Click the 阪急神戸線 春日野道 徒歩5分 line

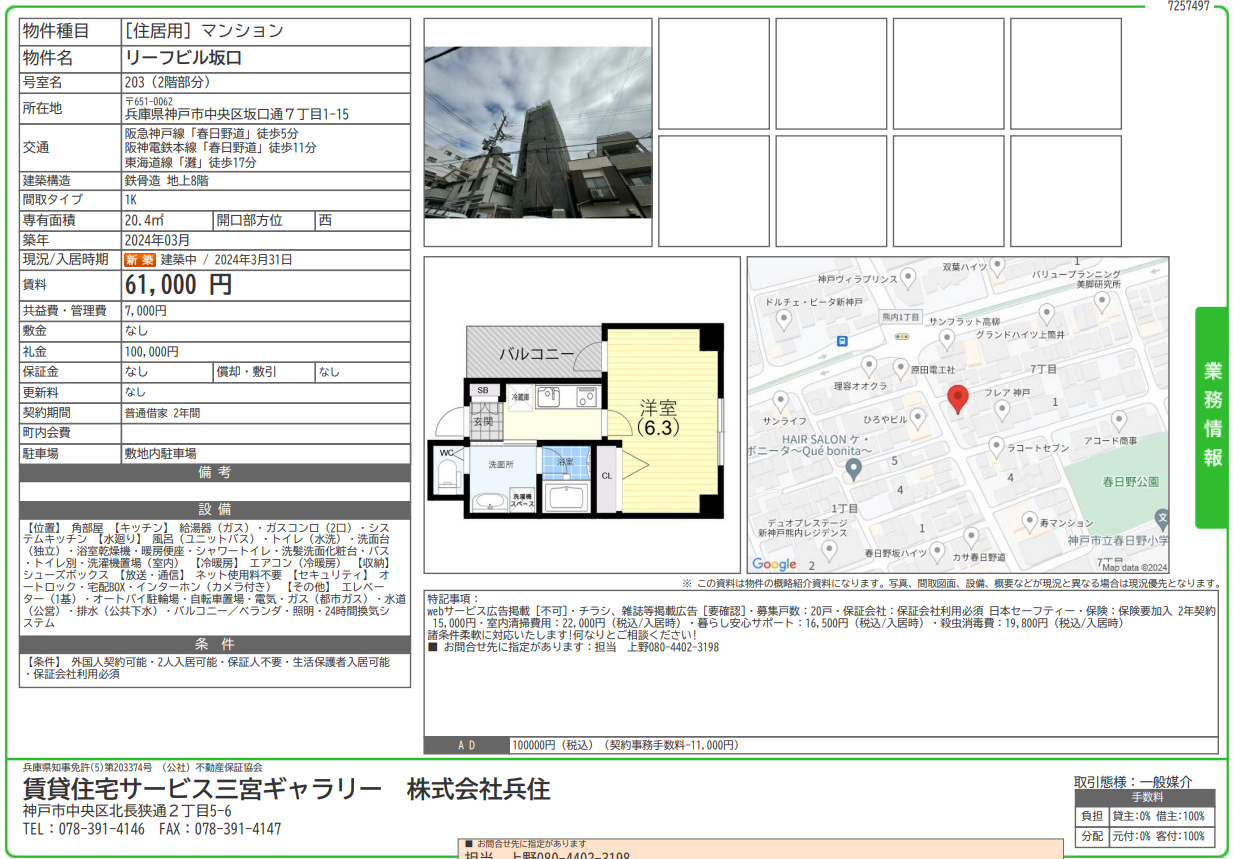(x=211, y=133)
